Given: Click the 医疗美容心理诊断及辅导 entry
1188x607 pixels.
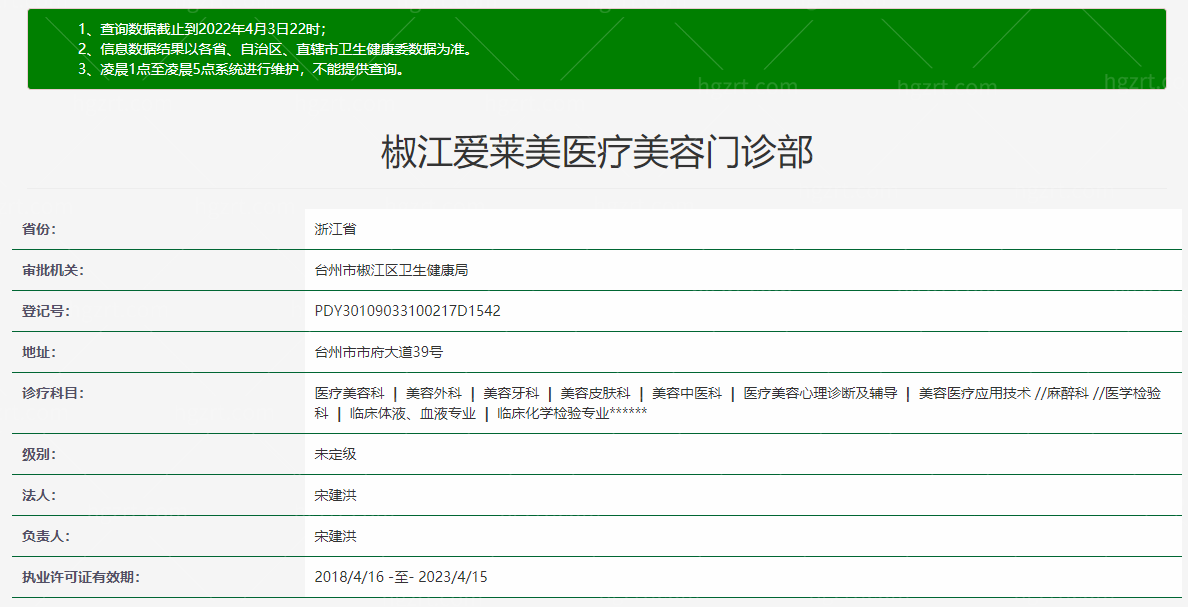Looking at the screenshot, I should (x=820, y=393).
